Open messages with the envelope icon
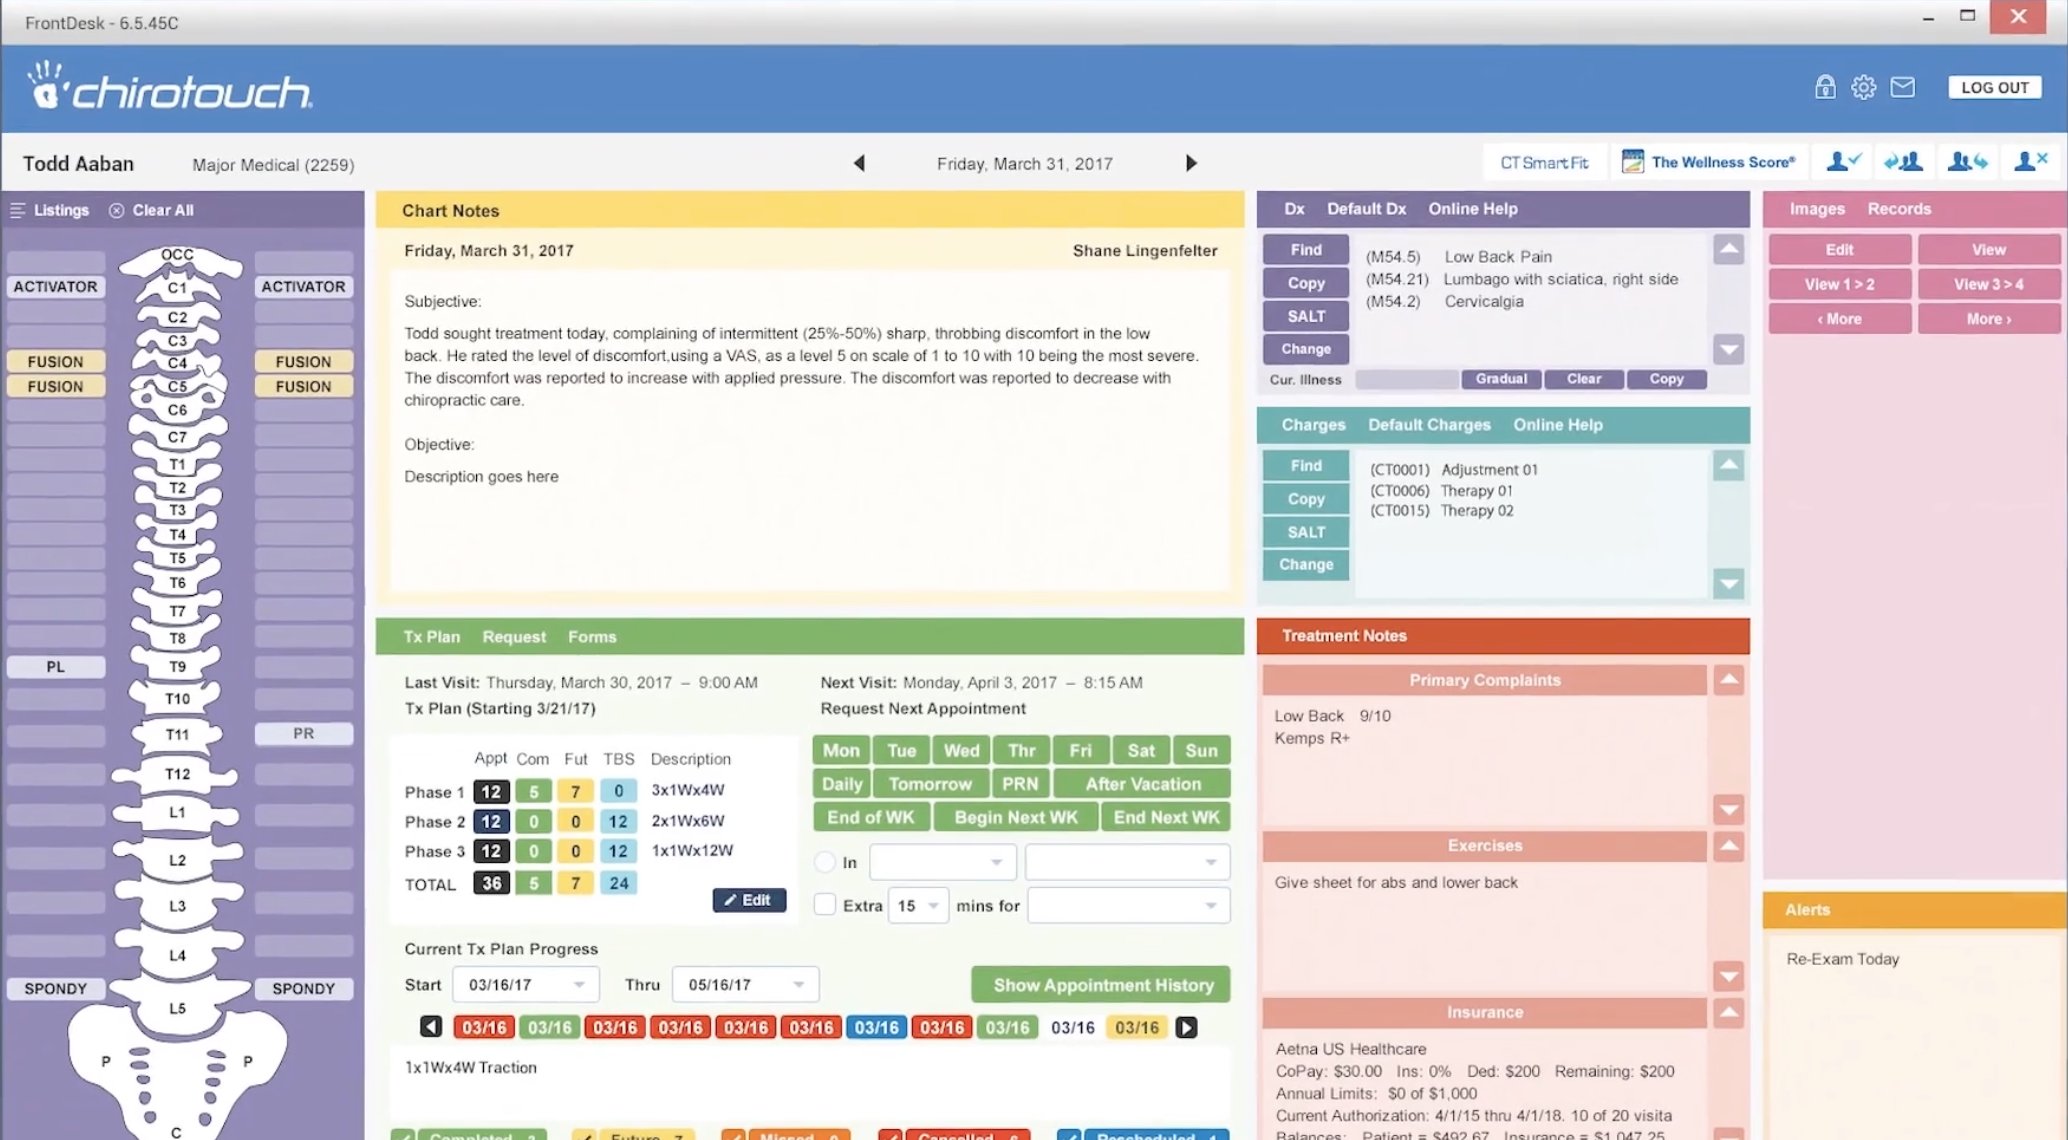 (x=1902, y=87)
